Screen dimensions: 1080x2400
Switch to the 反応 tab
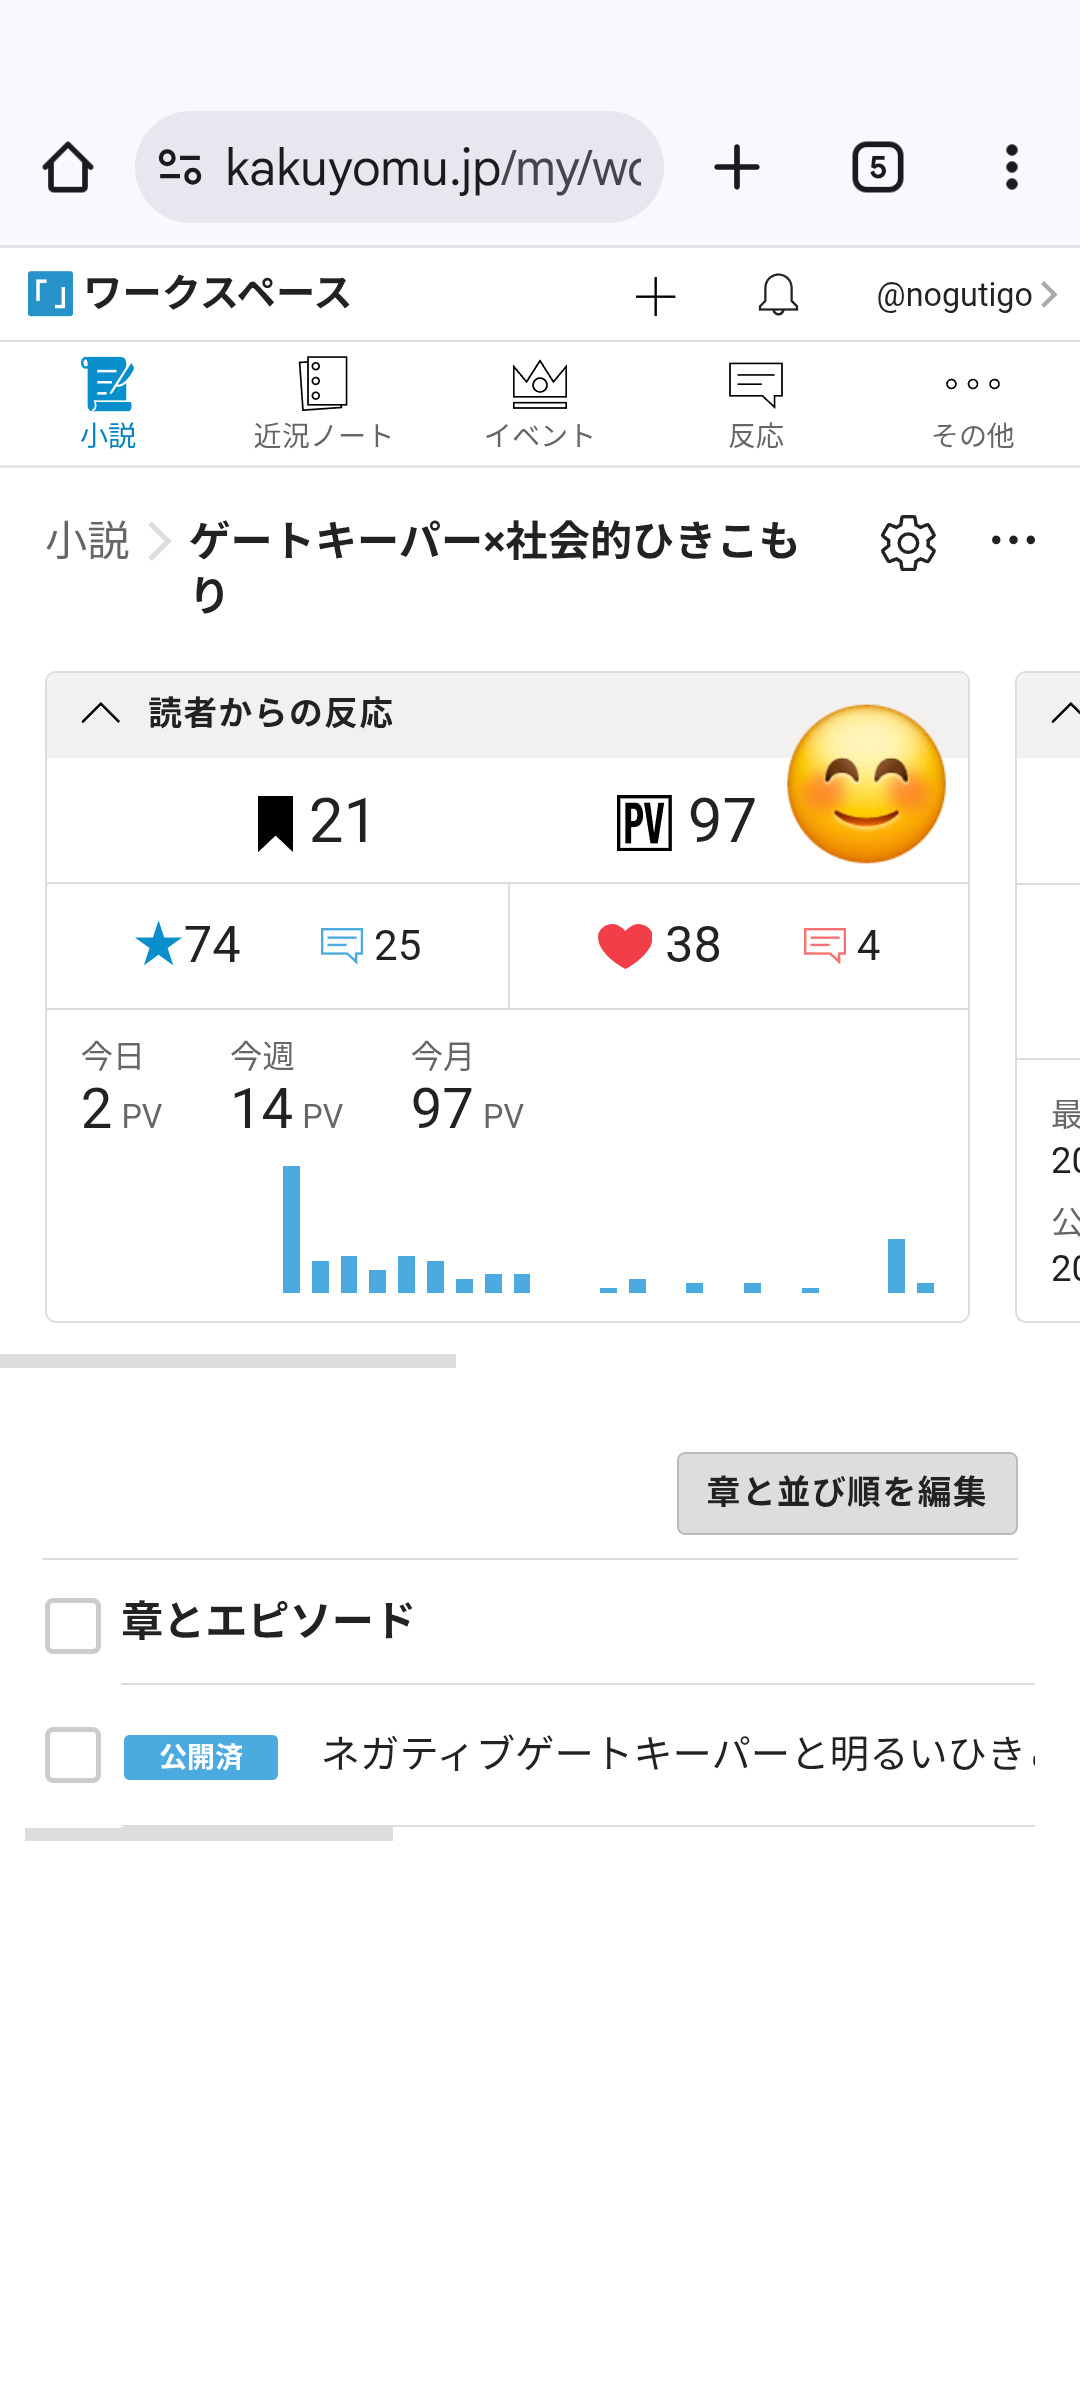[756, 404]
